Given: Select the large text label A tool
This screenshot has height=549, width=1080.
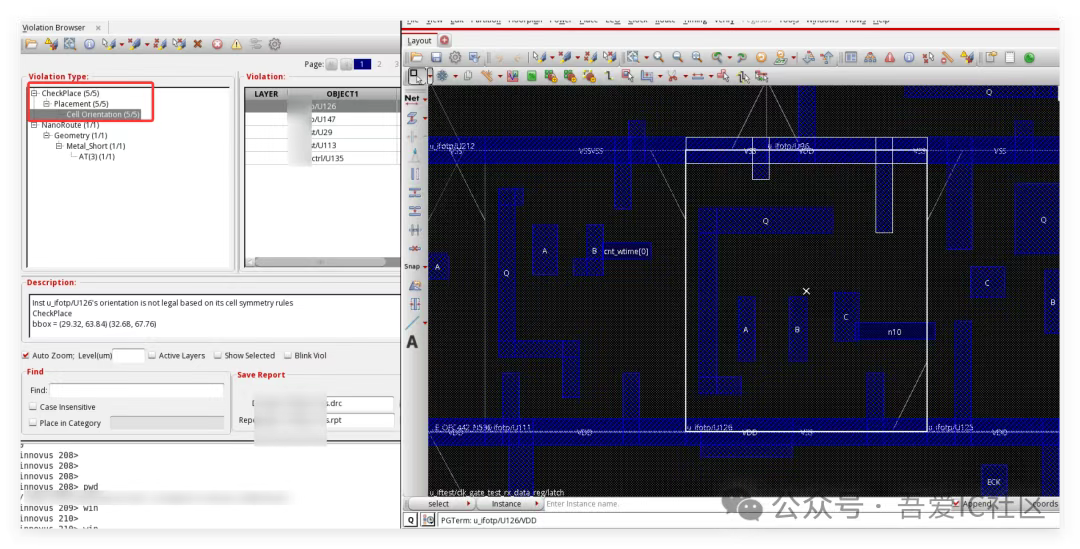Looking at the screenshot, I should coord(412,342).
